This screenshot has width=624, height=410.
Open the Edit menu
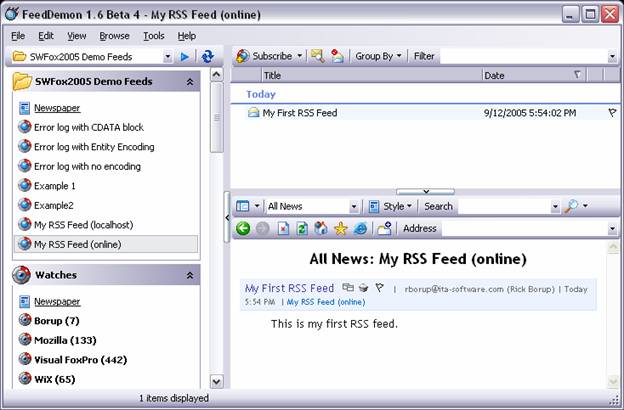pos(46,36)
